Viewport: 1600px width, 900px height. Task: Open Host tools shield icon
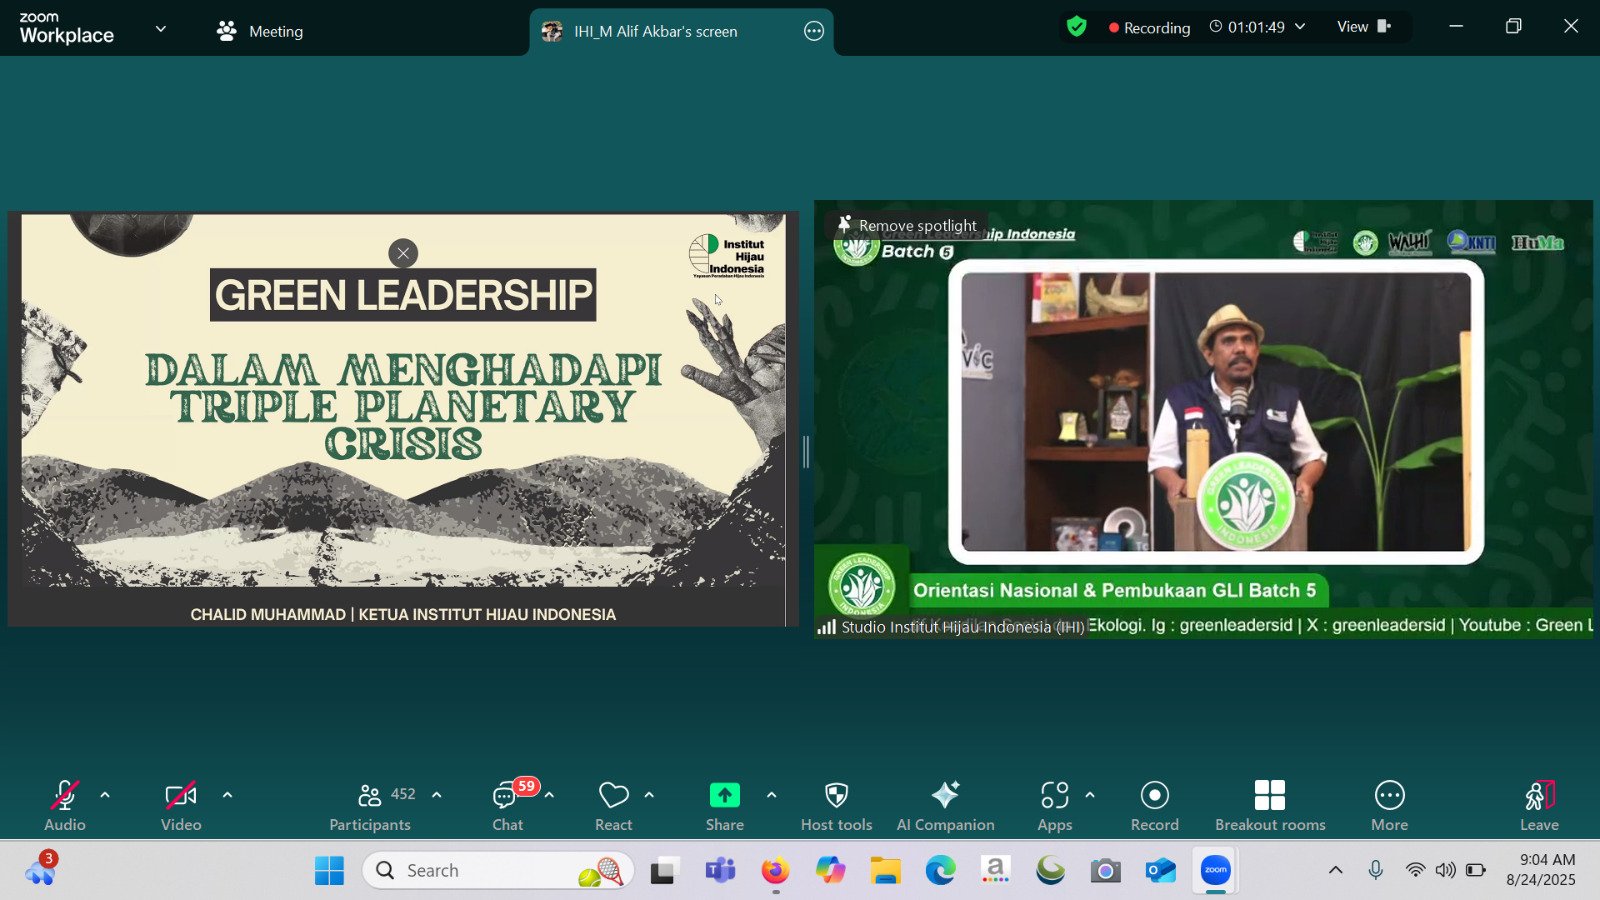(836, 806)
